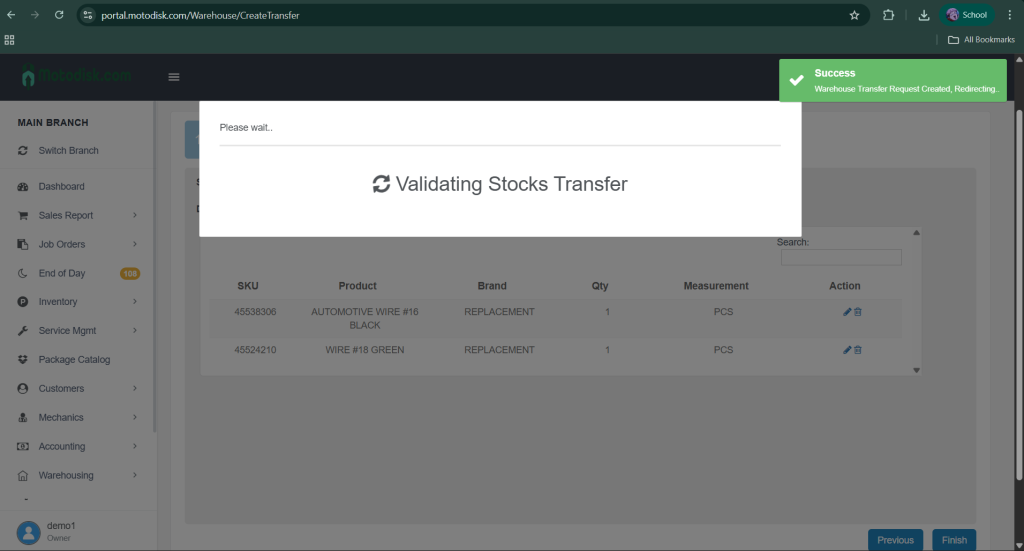The width and height of the screenshot is (1024, 551).
Task: Expand the Warehousing sidebar section
Action: [135, 475]
